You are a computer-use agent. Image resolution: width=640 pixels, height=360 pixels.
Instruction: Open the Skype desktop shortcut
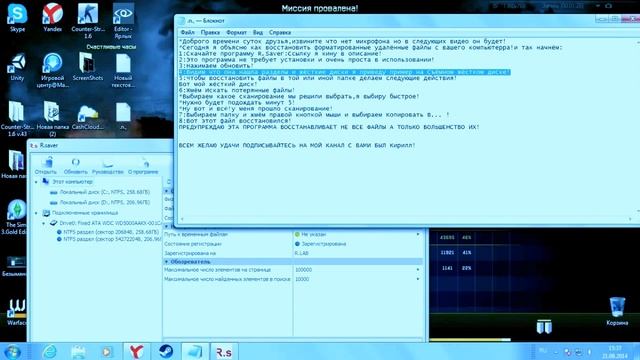17,17
